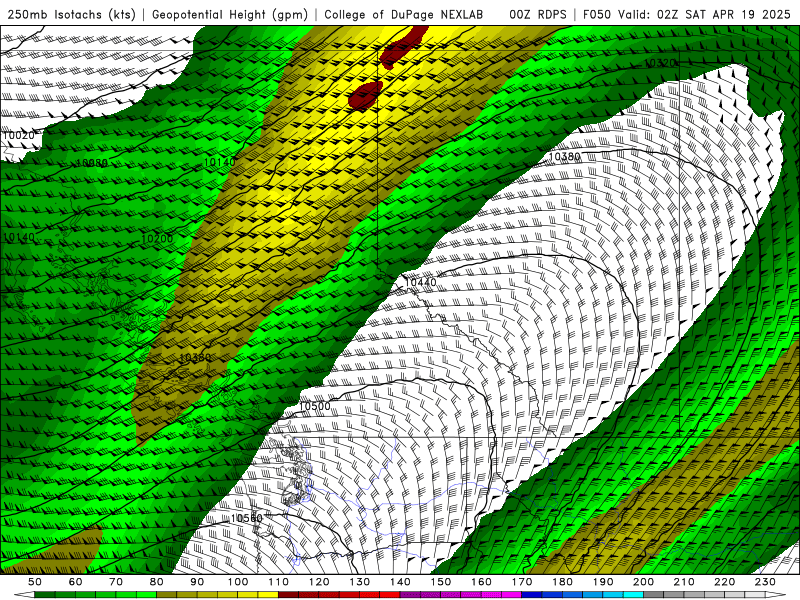Click the 10380 contour label on olive jet streak
This screenshot has width=800, height=600.
[x=195, y=358]
